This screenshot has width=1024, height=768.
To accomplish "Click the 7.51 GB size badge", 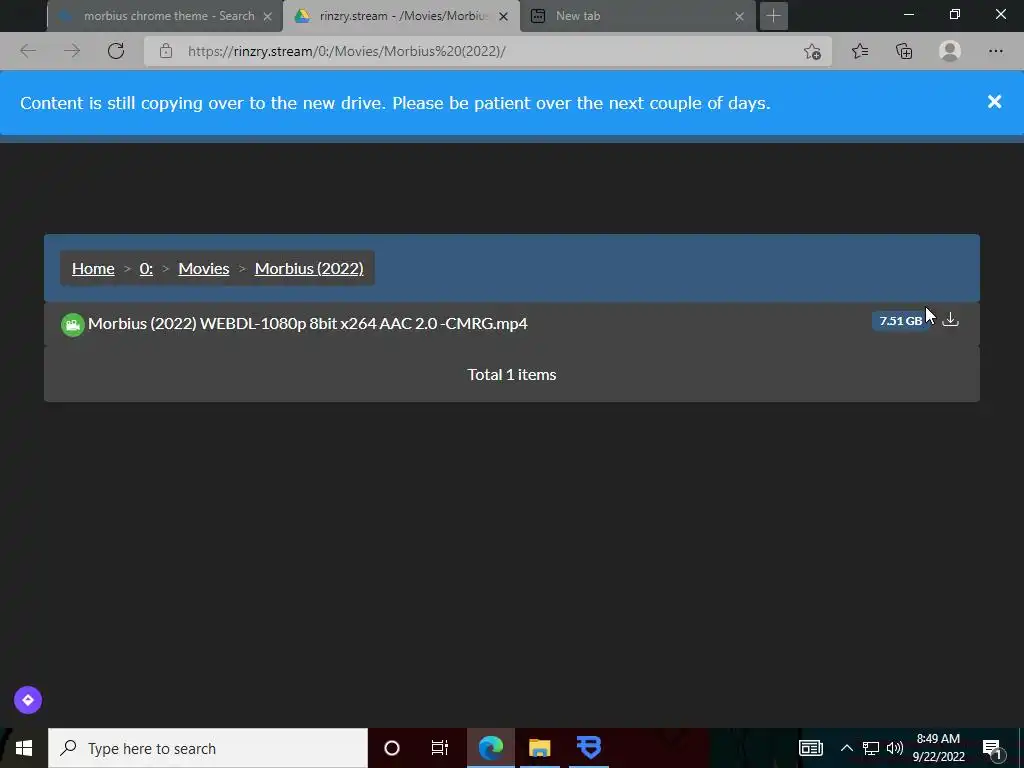I will [x=901, y=321].
